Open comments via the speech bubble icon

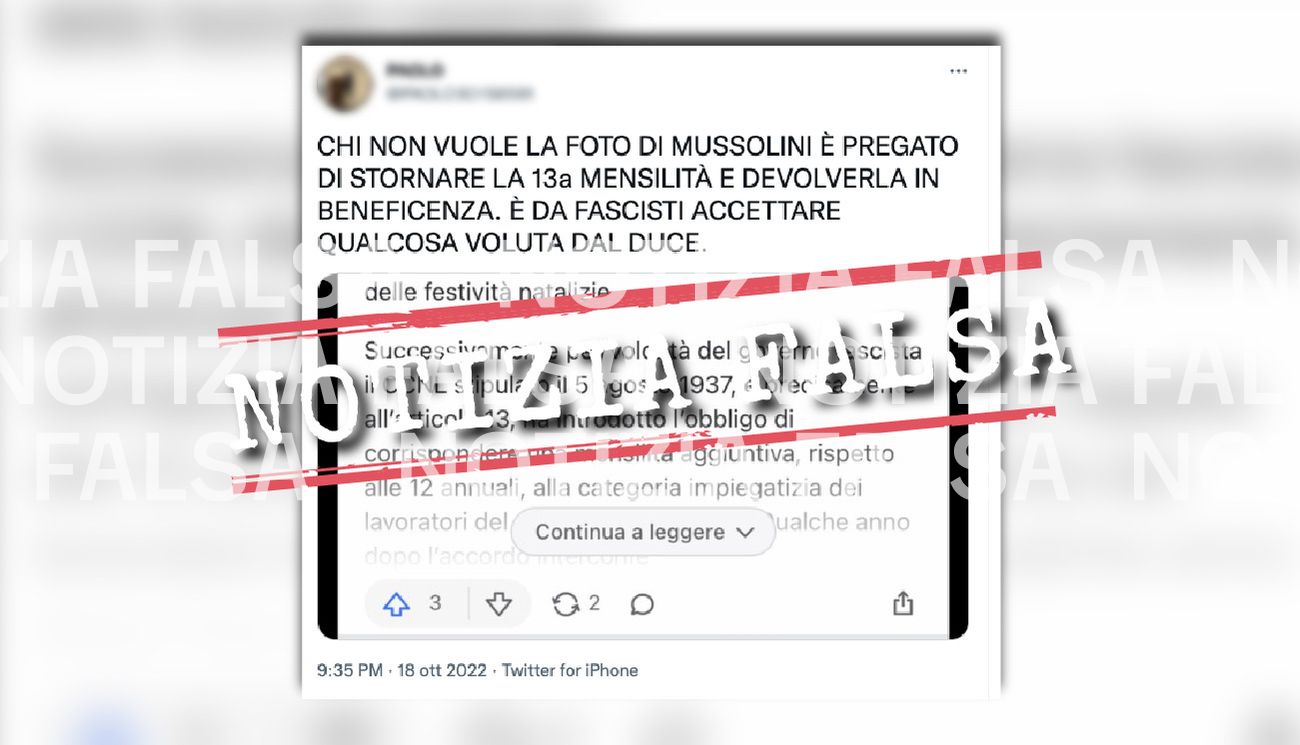point(642,604)
